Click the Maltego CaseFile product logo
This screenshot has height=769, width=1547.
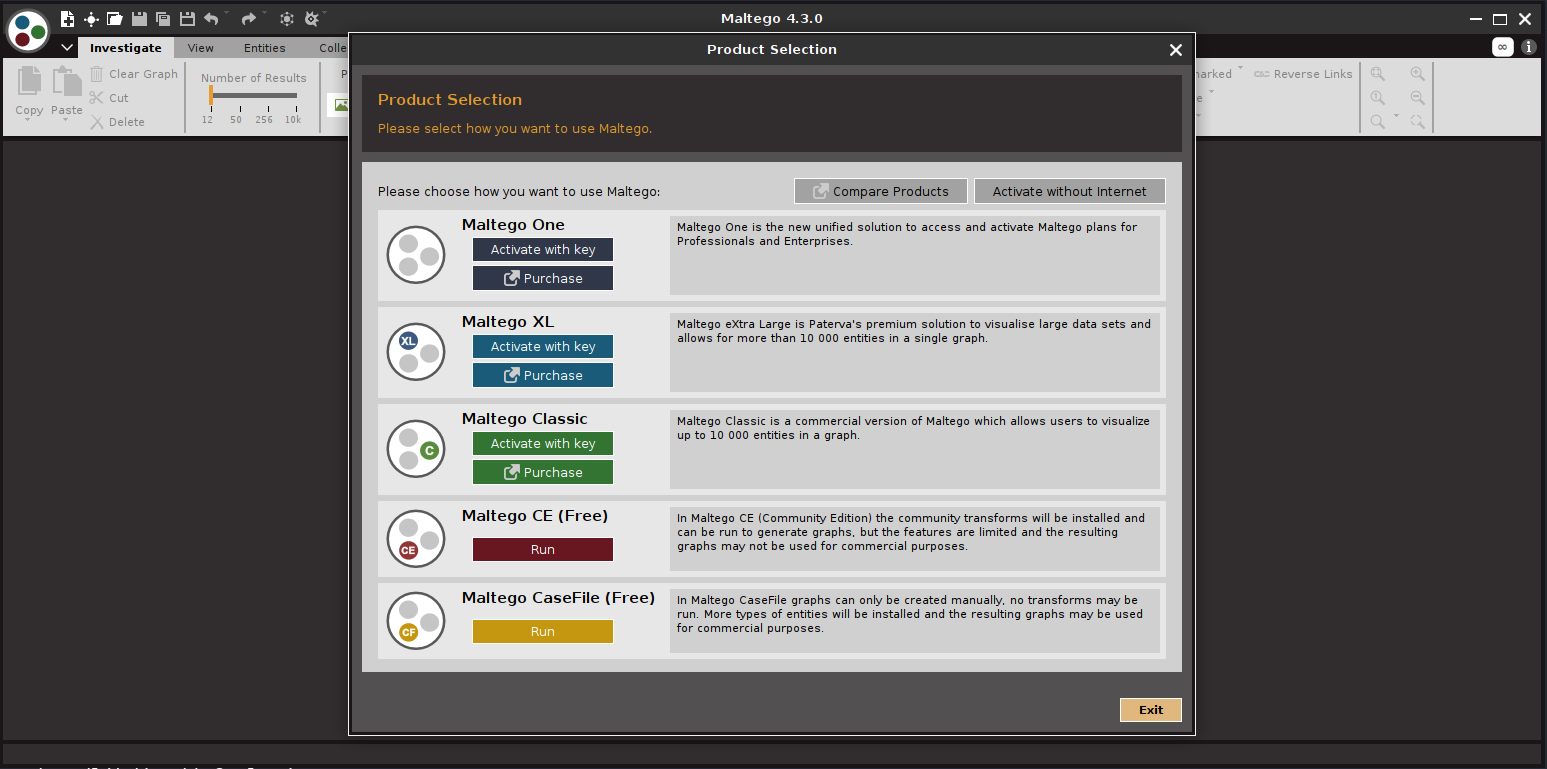(x=416, y=621)
